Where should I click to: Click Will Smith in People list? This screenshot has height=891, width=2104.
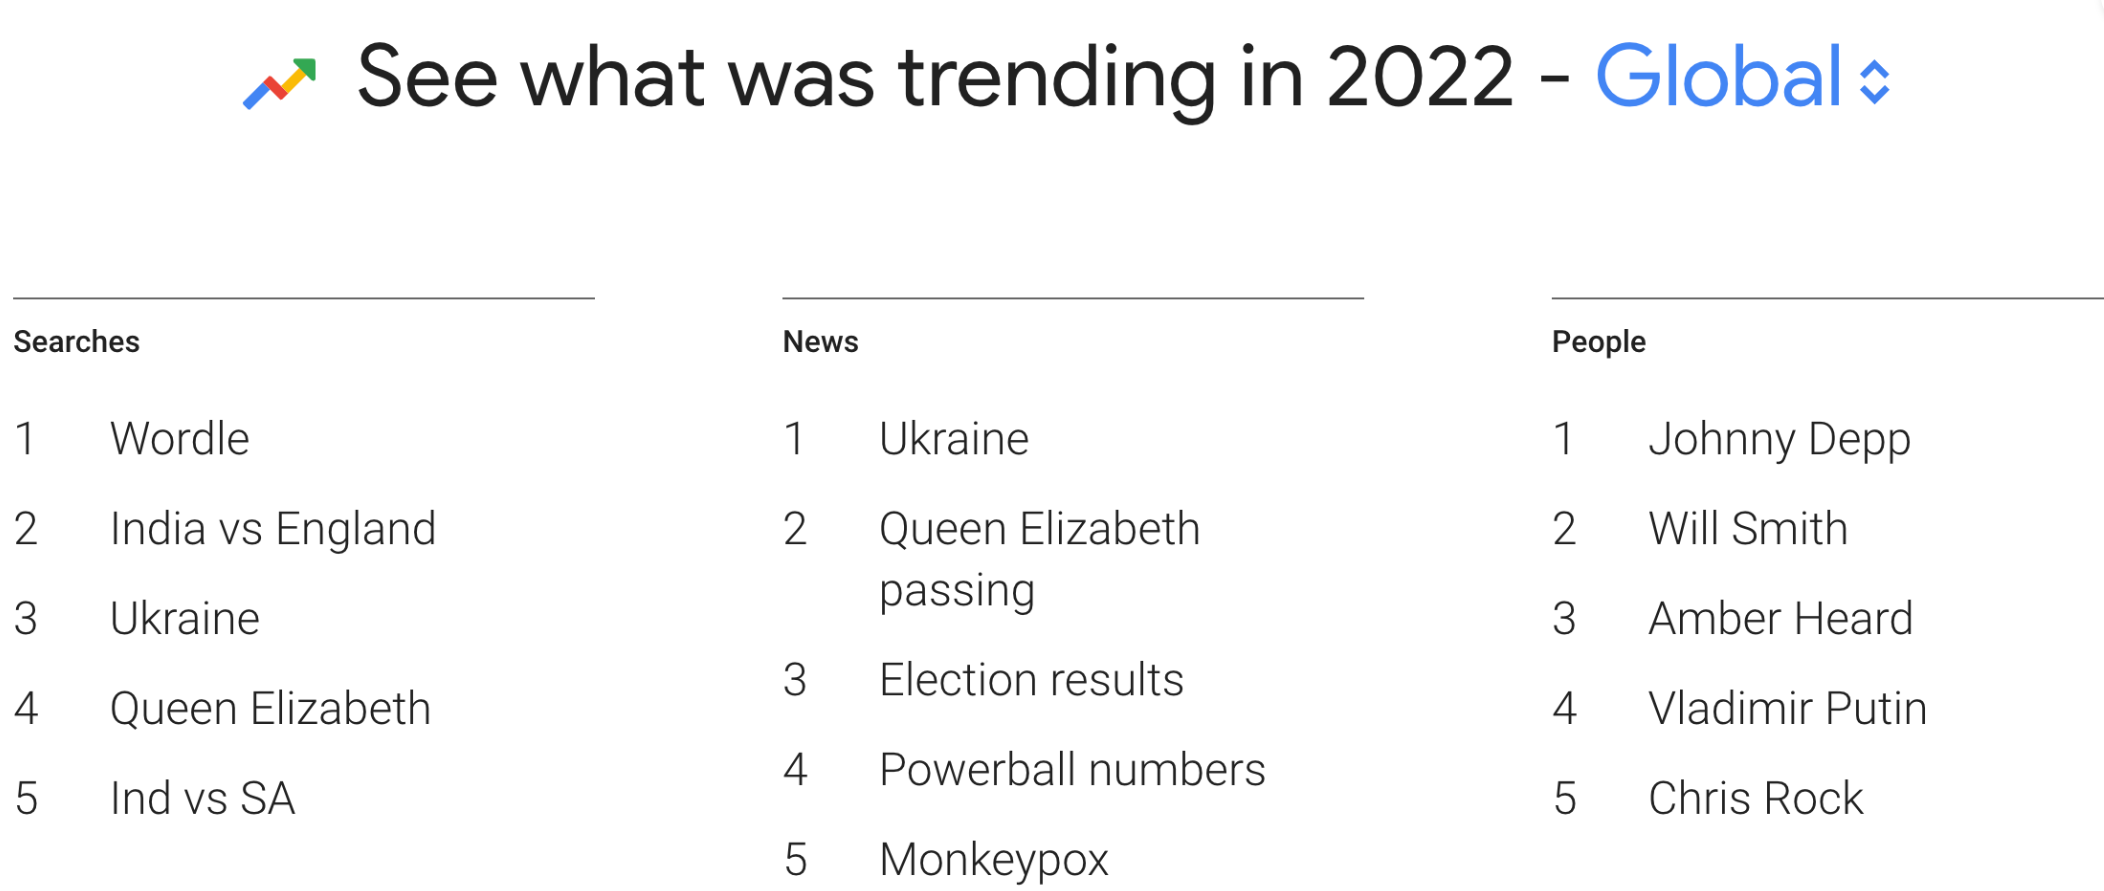point(1748,529)
